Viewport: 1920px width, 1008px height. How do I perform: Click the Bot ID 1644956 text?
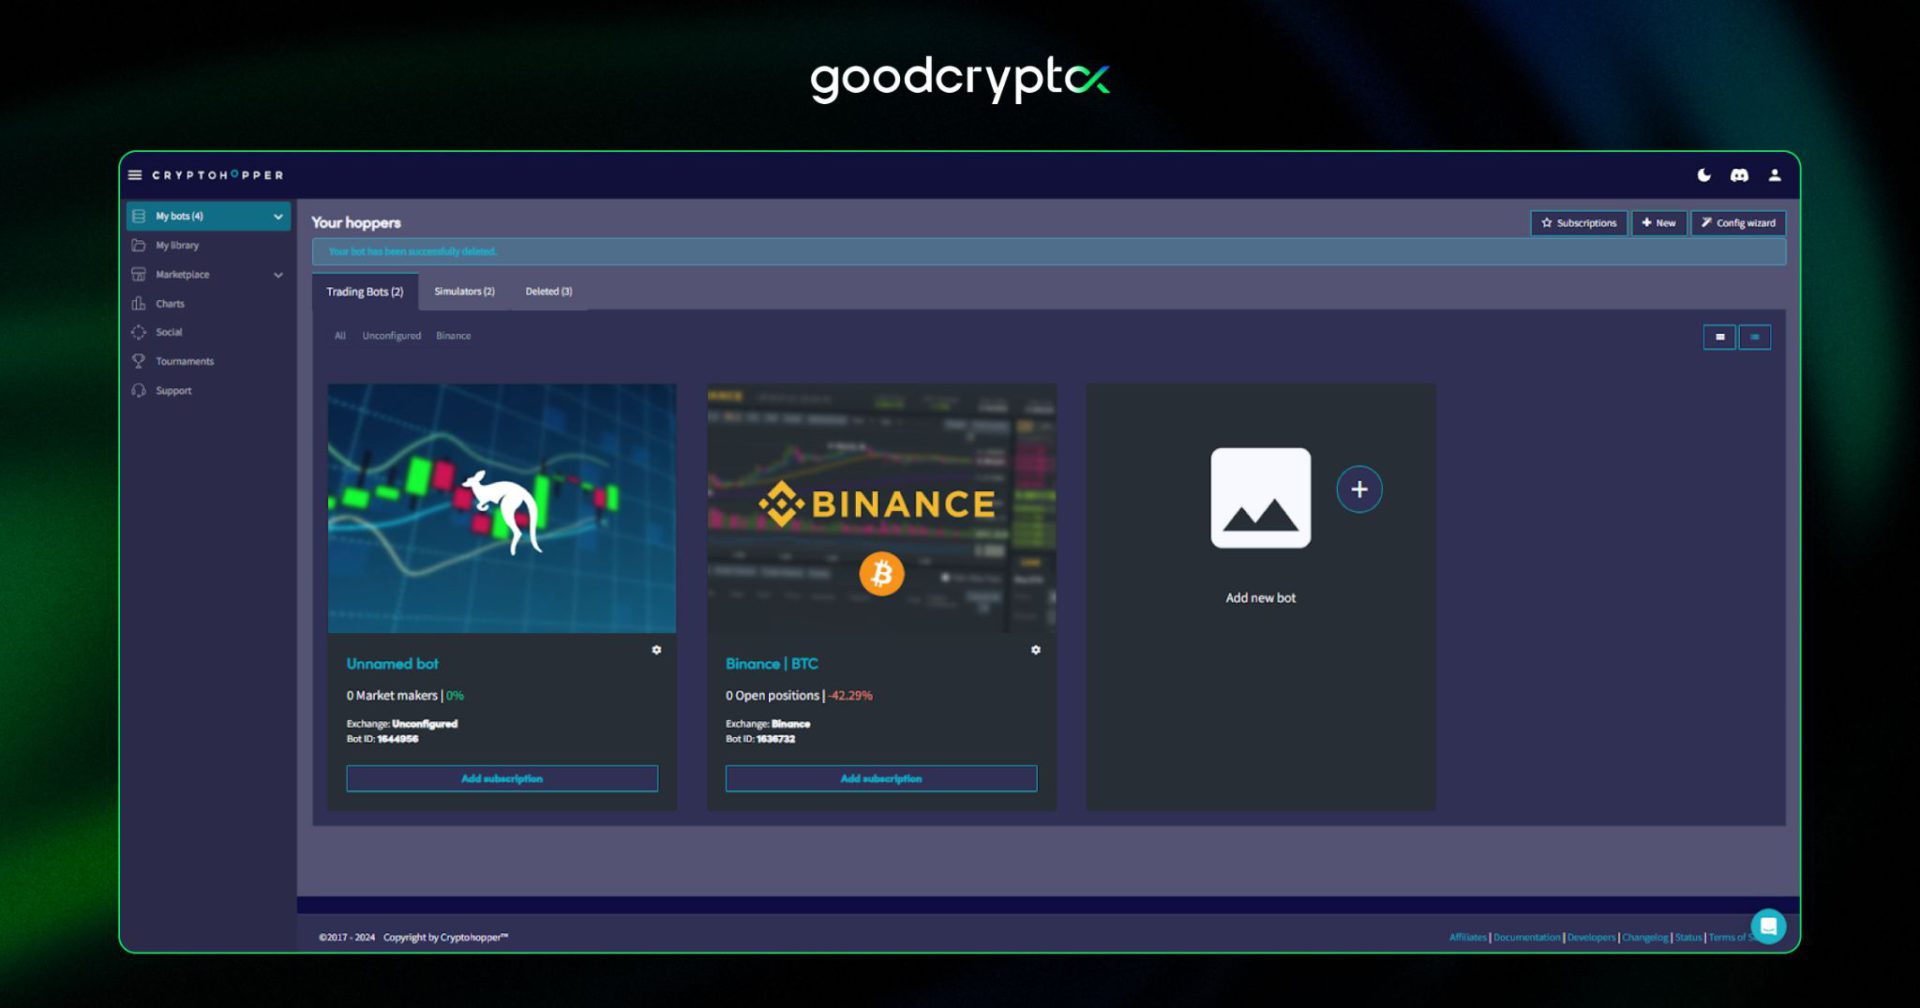click(x=382, y=739)
